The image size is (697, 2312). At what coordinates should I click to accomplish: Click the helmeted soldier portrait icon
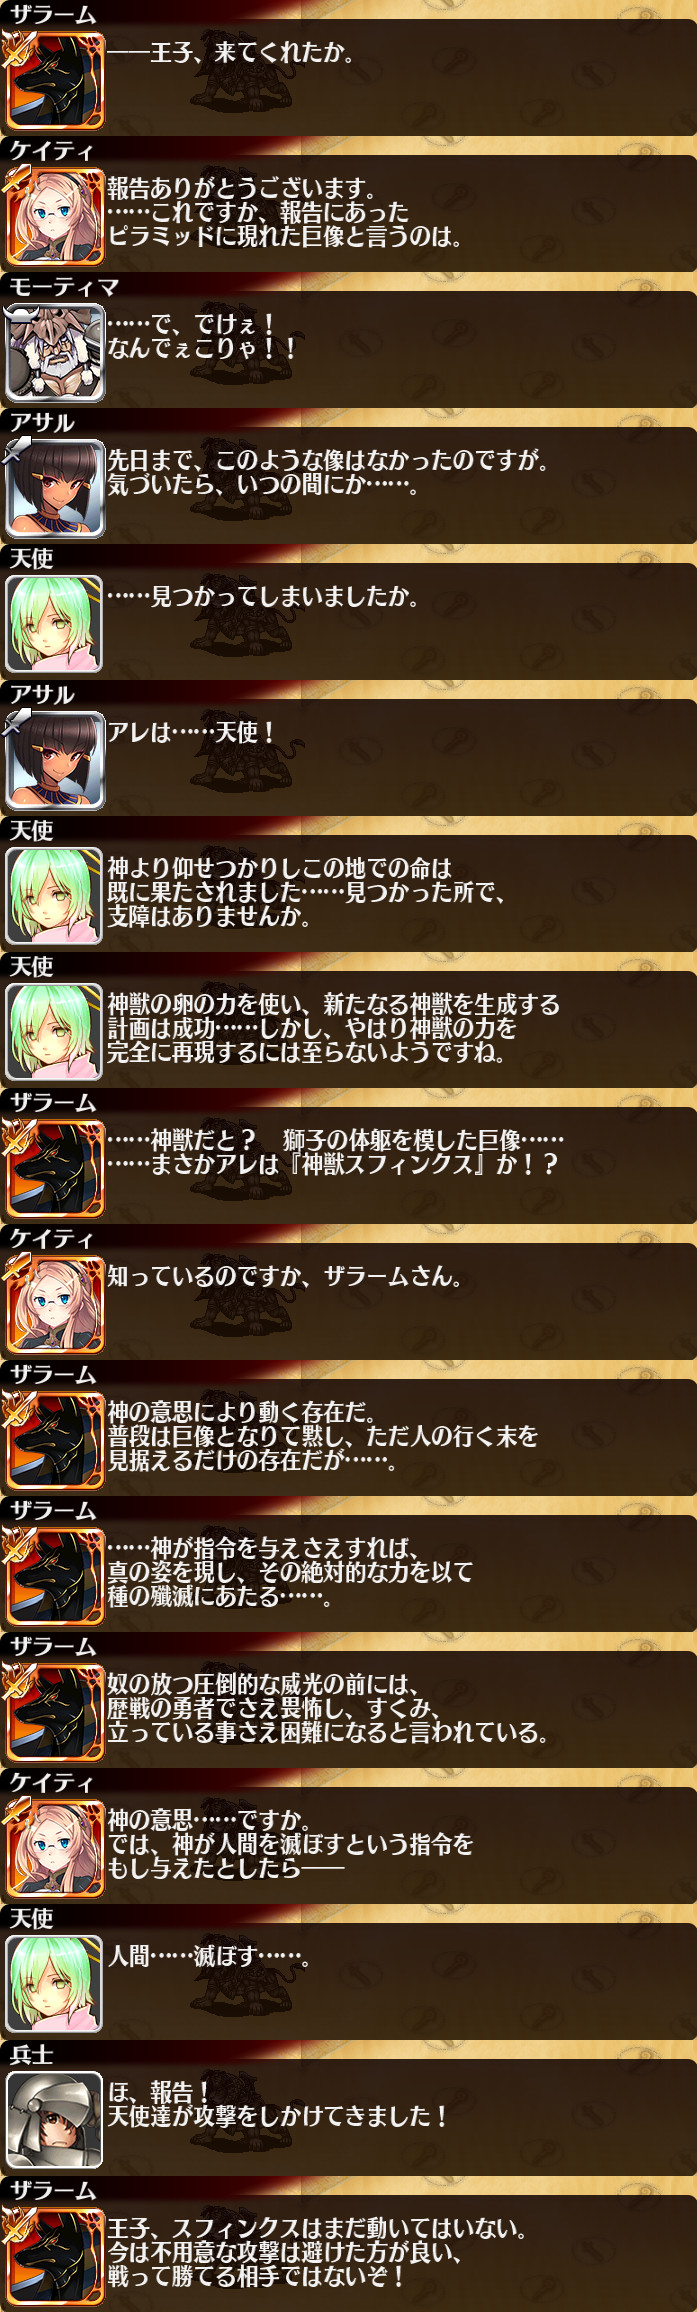[54, 2120]
